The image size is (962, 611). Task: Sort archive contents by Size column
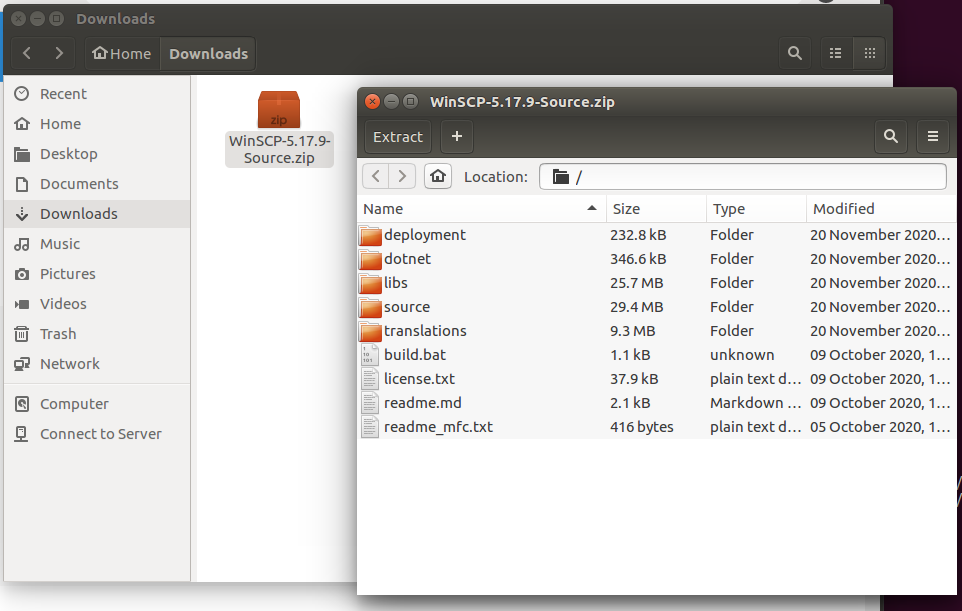click(656, 209)
